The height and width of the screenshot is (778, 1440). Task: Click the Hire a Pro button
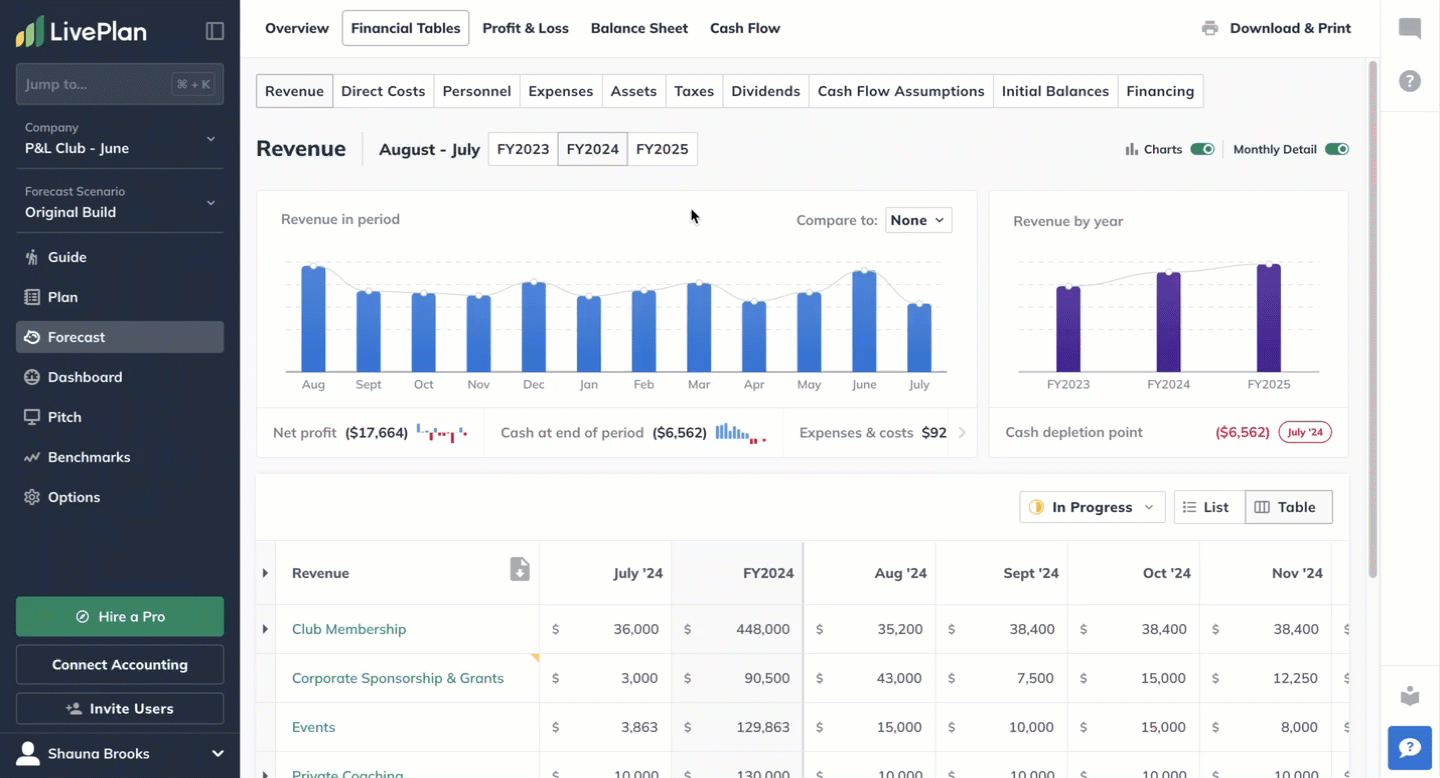coord(120,617)
